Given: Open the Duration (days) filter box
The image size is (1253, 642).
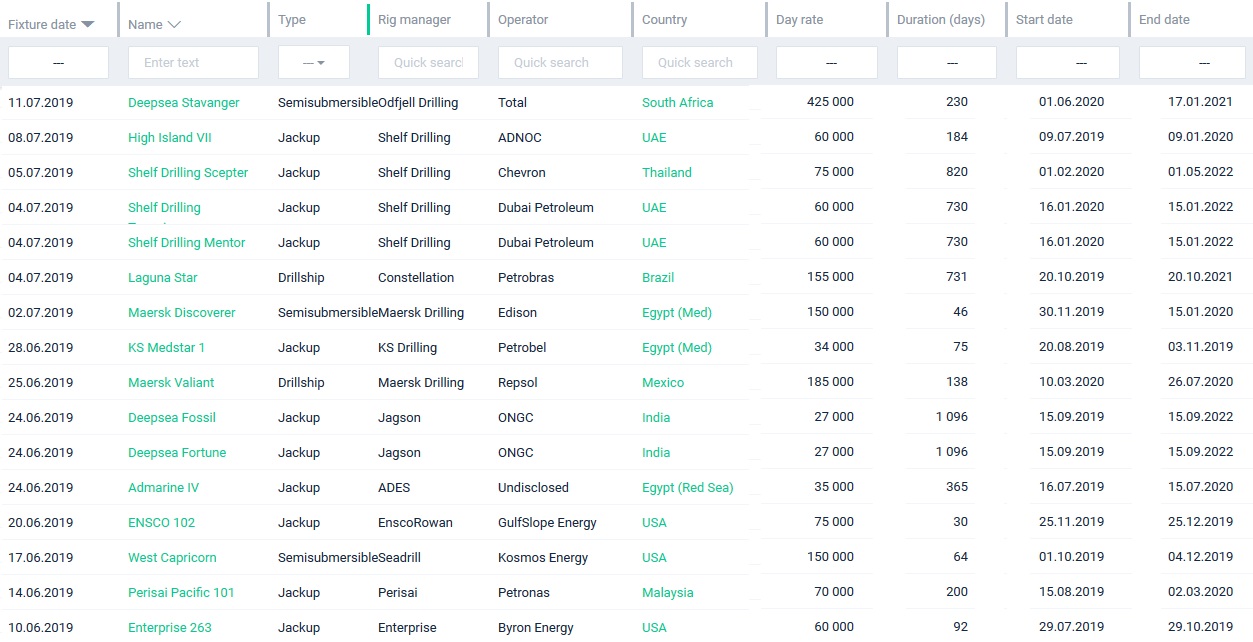Looking at the screenshot, I should (947, 62).
